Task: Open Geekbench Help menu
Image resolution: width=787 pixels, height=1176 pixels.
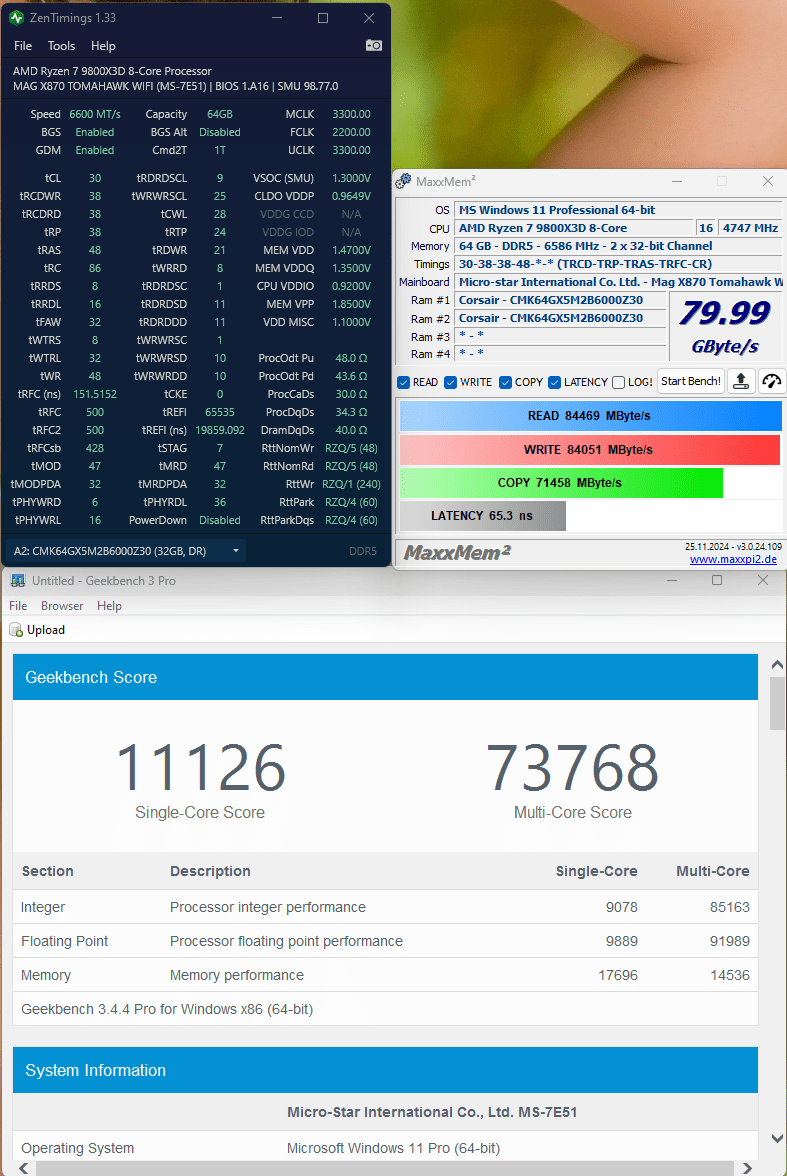Action: coord(110,605)
